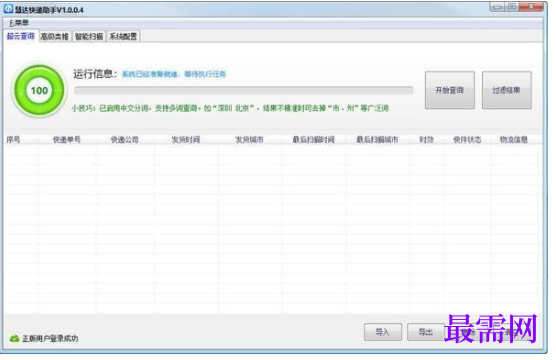The width and height of the screenshot is (556, 360).
Task: Close the 慧达快递助手 window
Action: pyautogui.click(x=531, y=6)
